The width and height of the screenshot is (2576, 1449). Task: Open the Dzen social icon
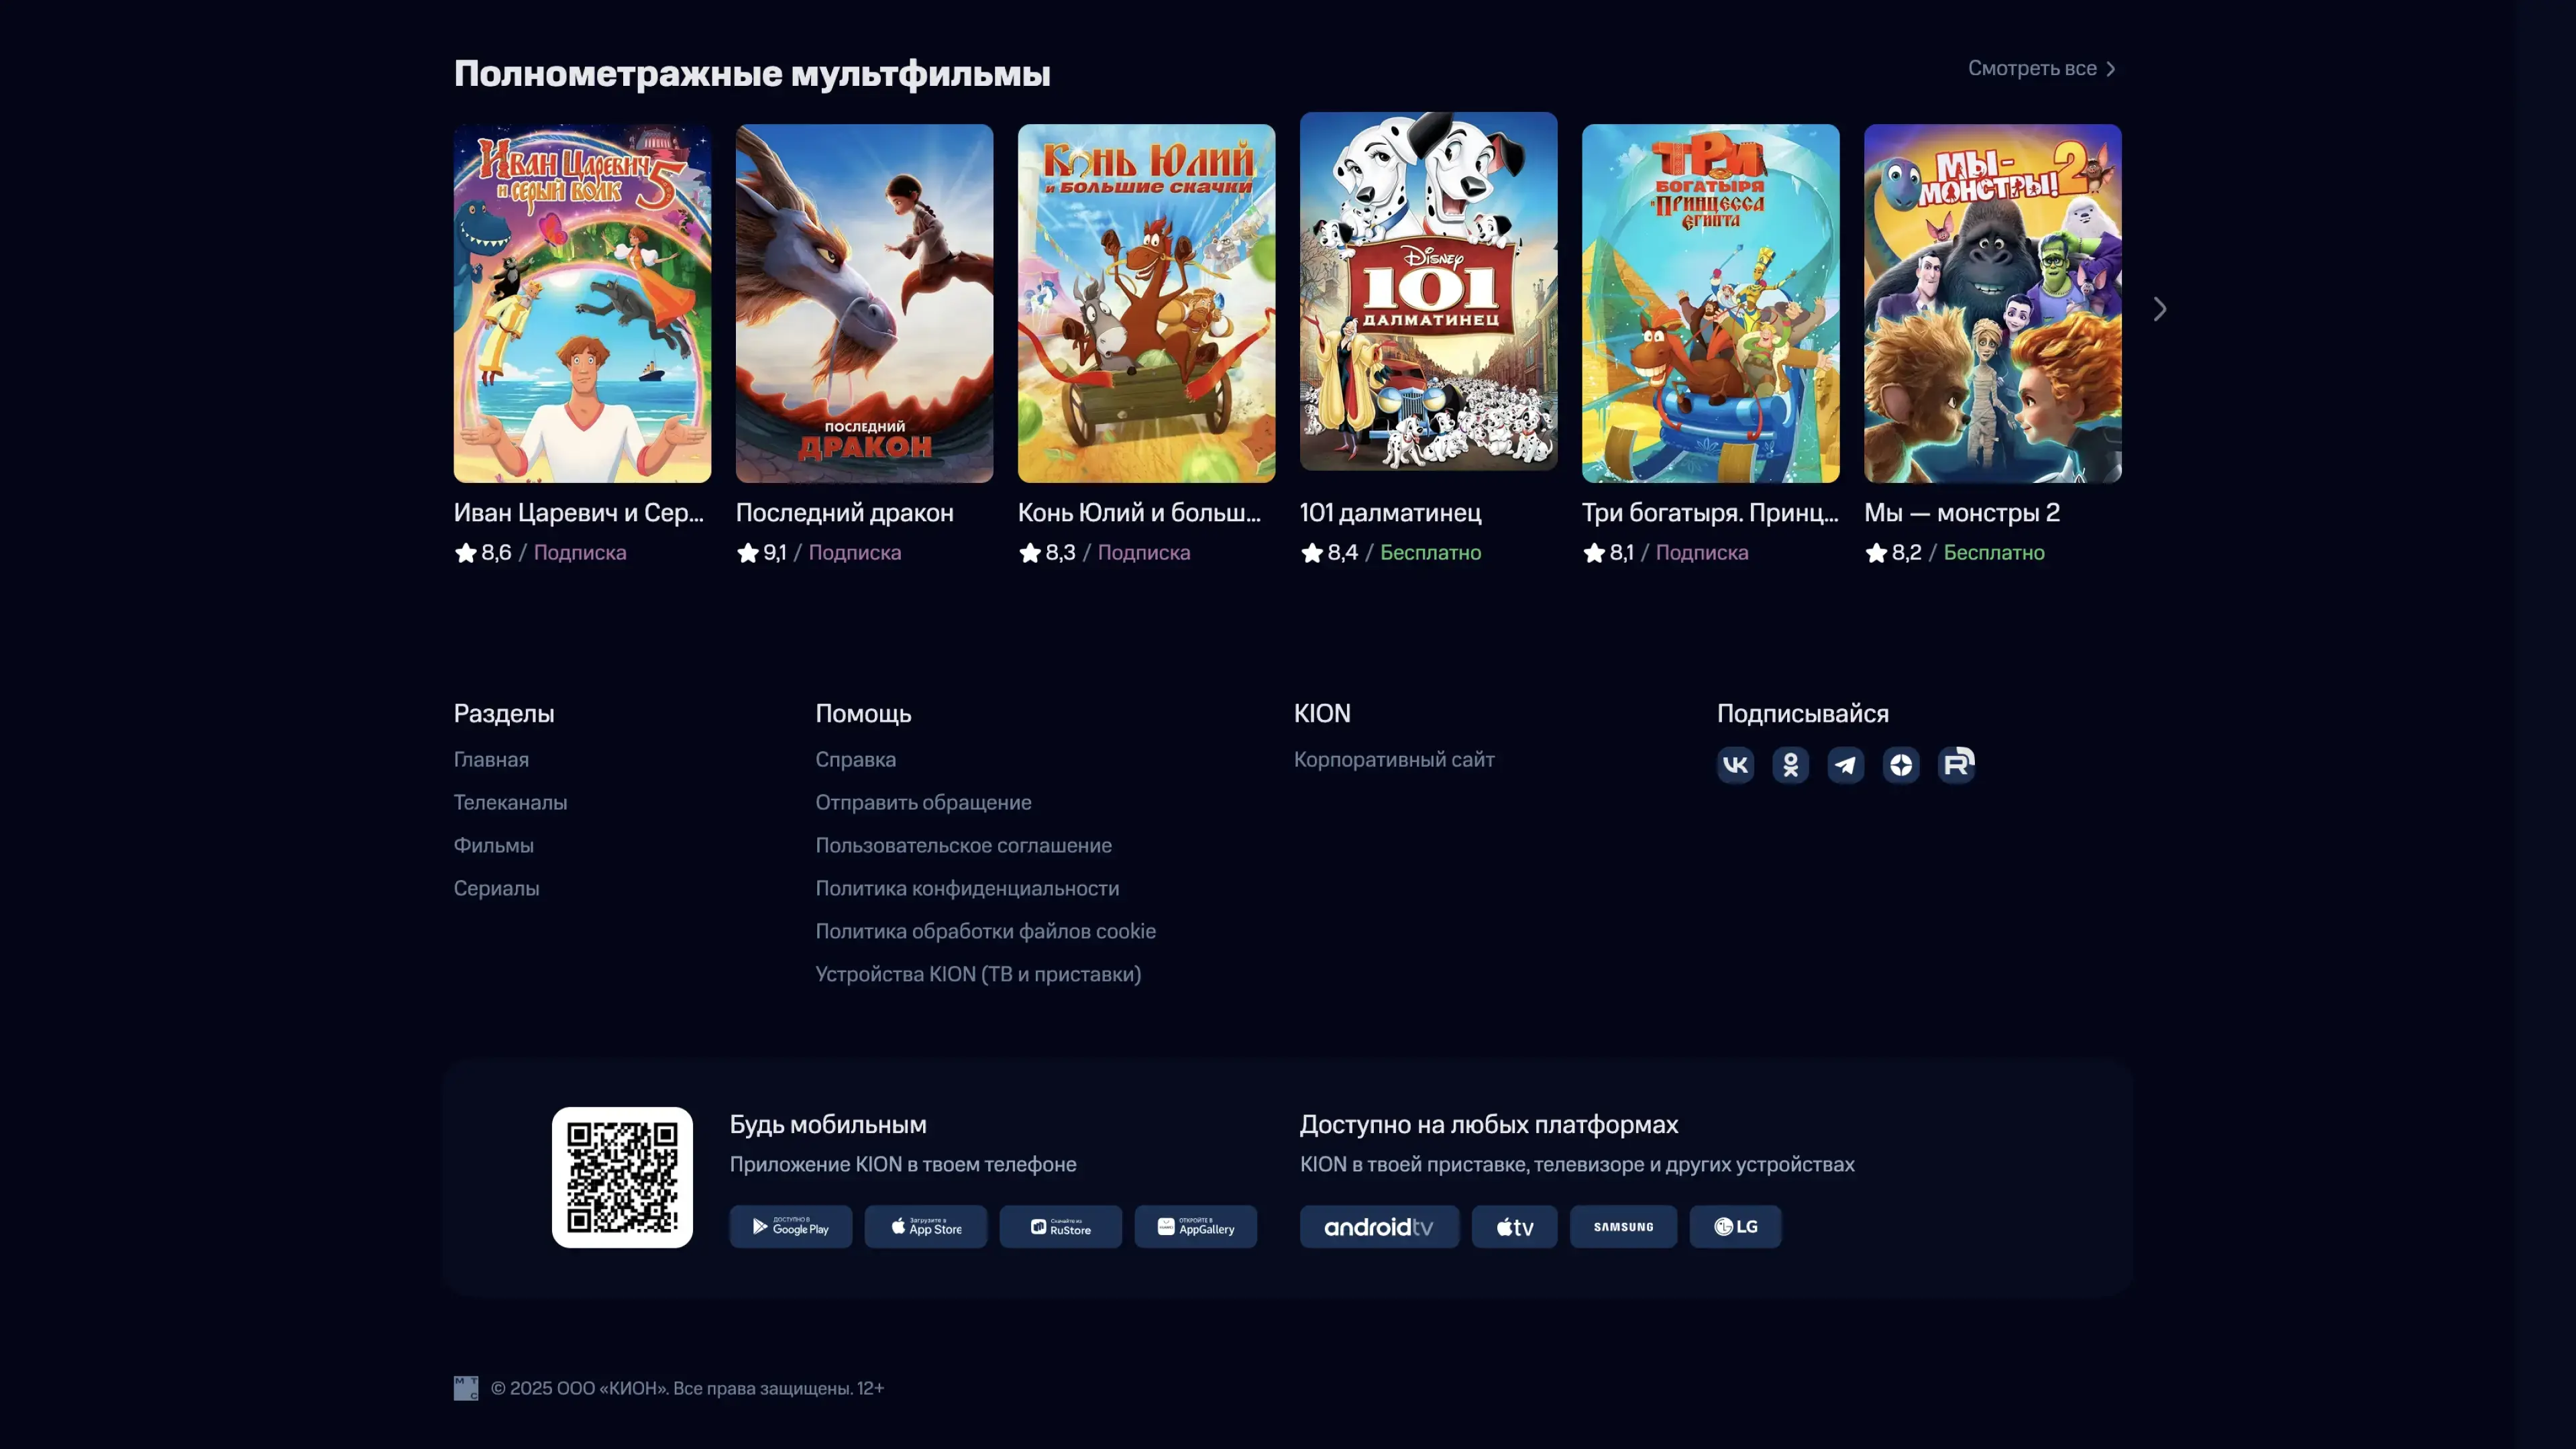point(1900,765)
